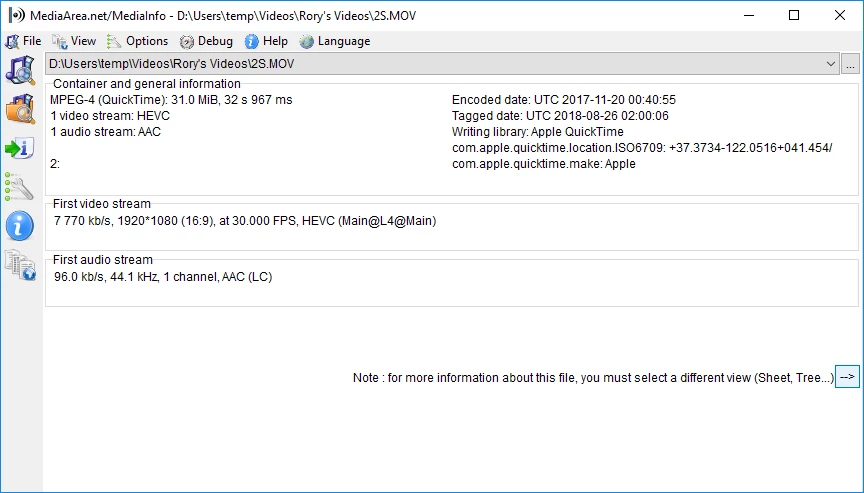Click the '96.0 kb/s, 44.1 kHz' audio line

[x=163, y=277]
